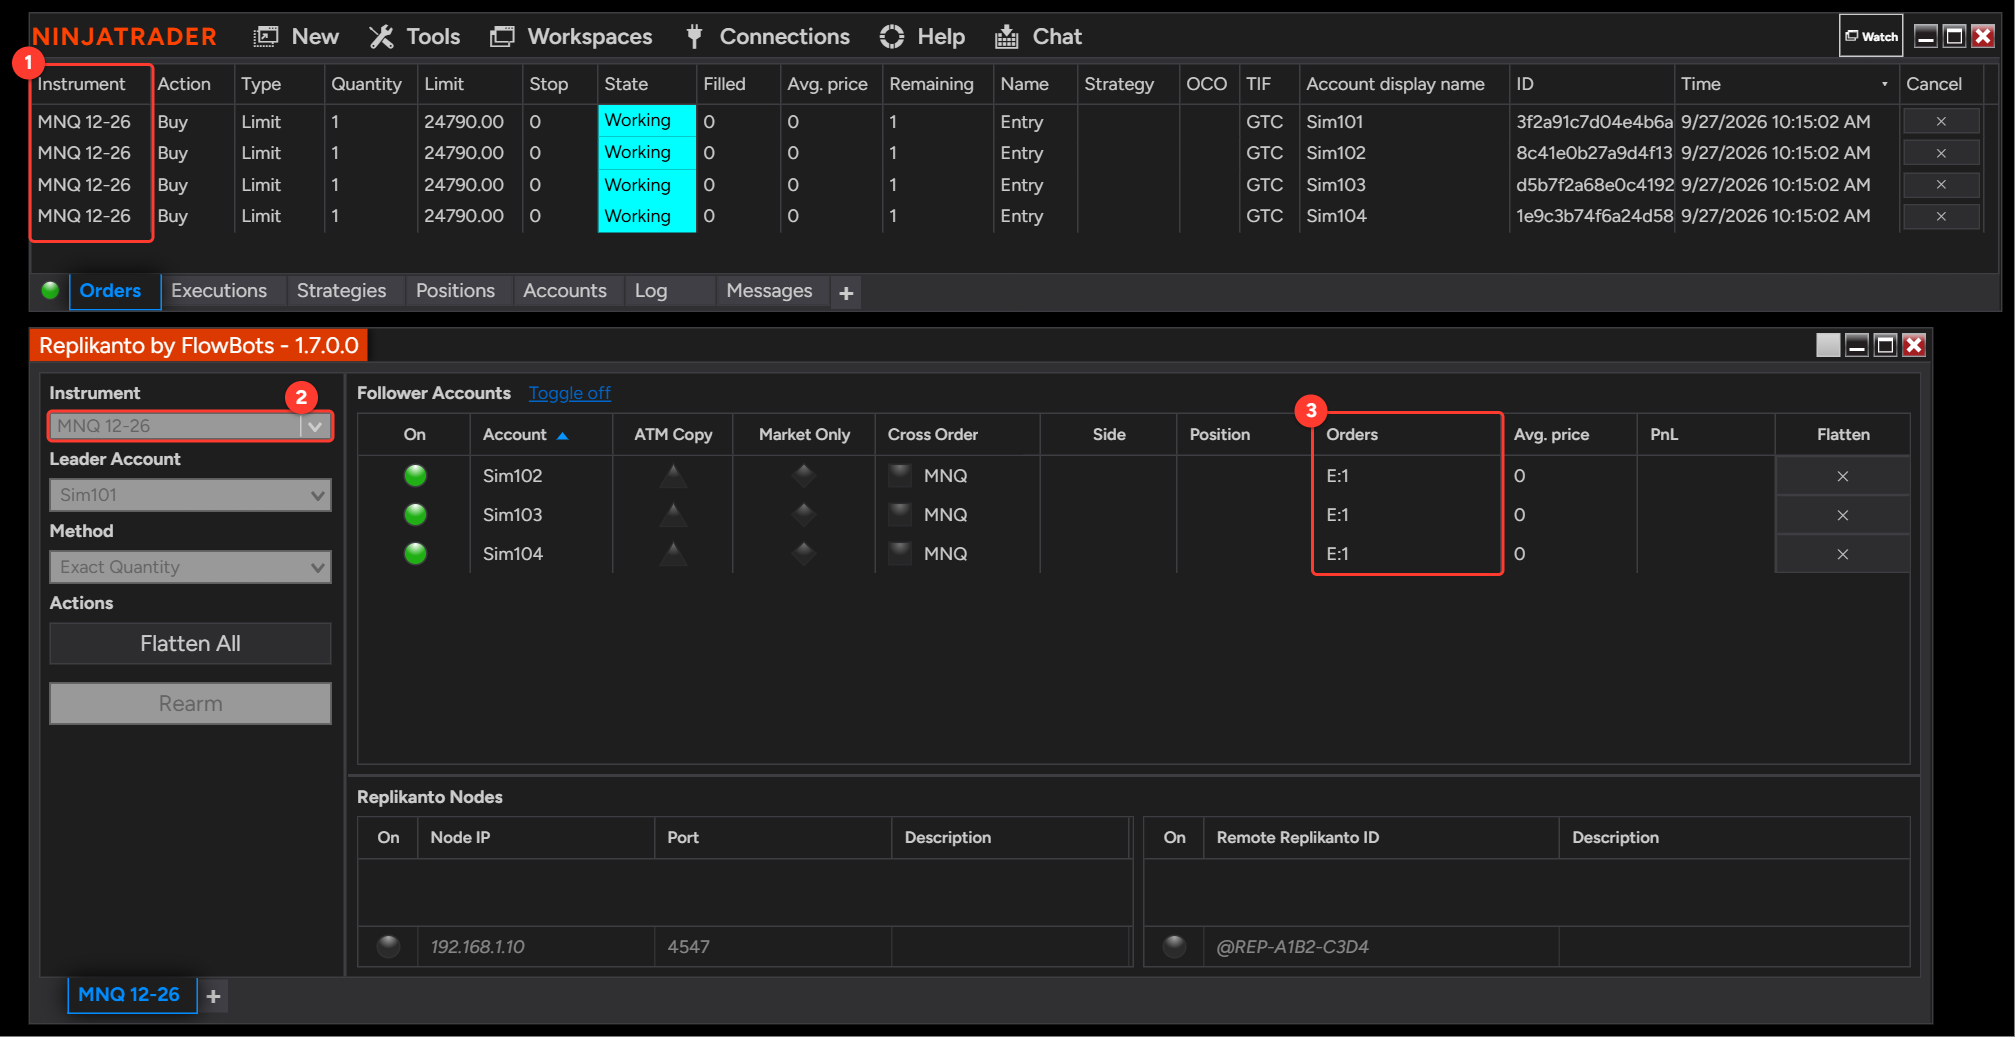
Task: Toggle ATM Copy for Sim104
Action: (673, 554)
